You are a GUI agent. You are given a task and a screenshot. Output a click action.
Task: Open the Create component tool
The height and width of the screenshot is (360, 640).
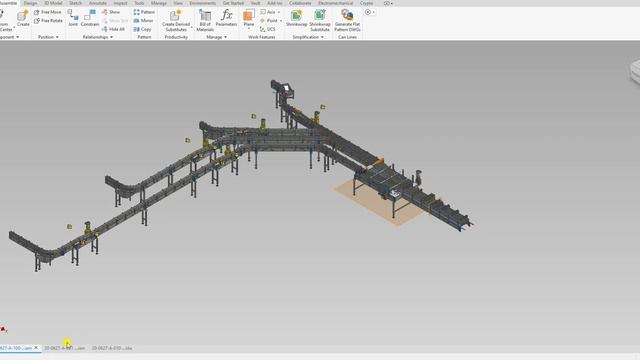[23, 18]
